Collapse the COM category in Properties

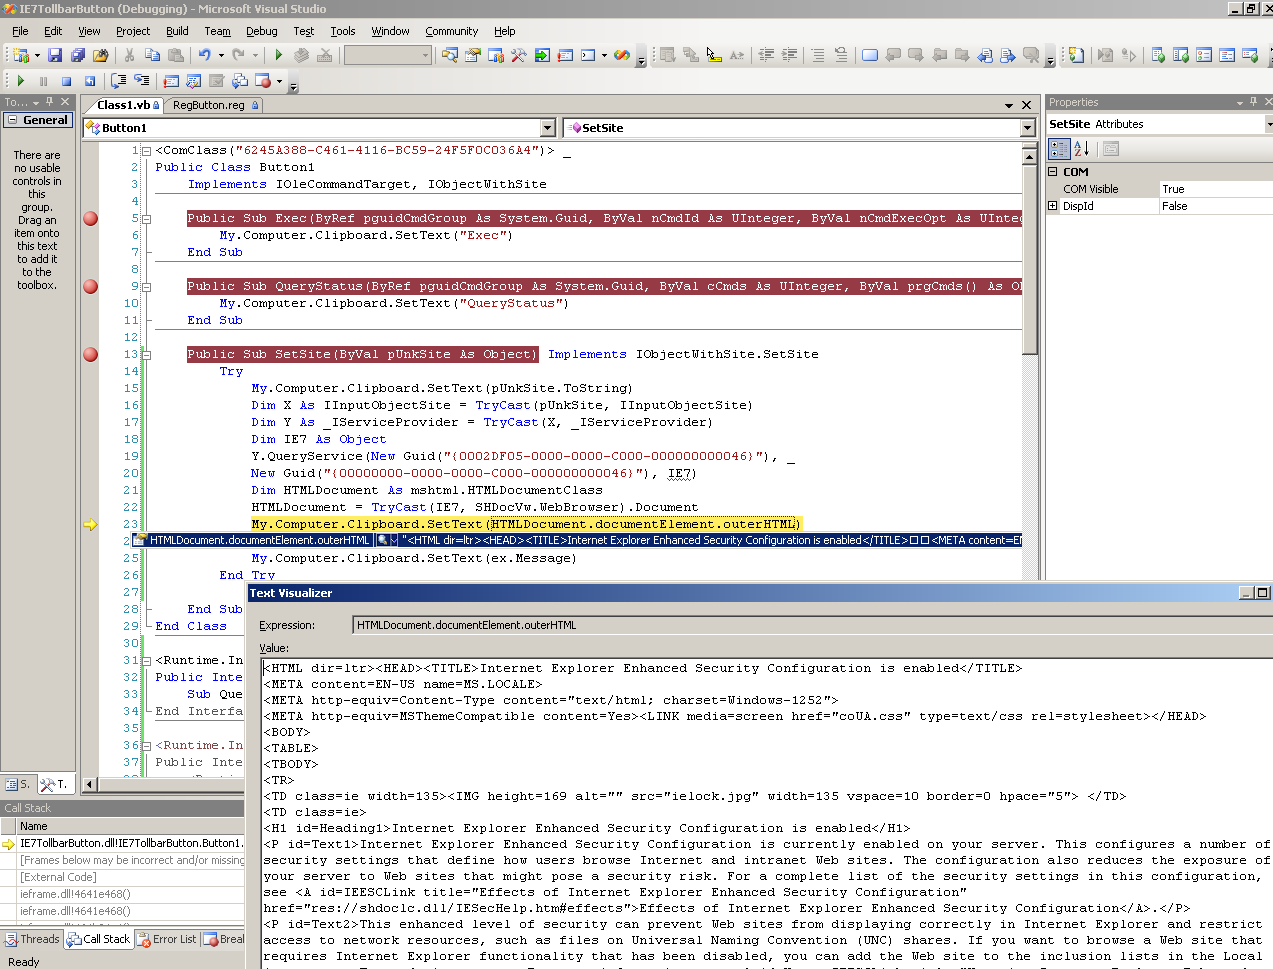[1052, 172]
